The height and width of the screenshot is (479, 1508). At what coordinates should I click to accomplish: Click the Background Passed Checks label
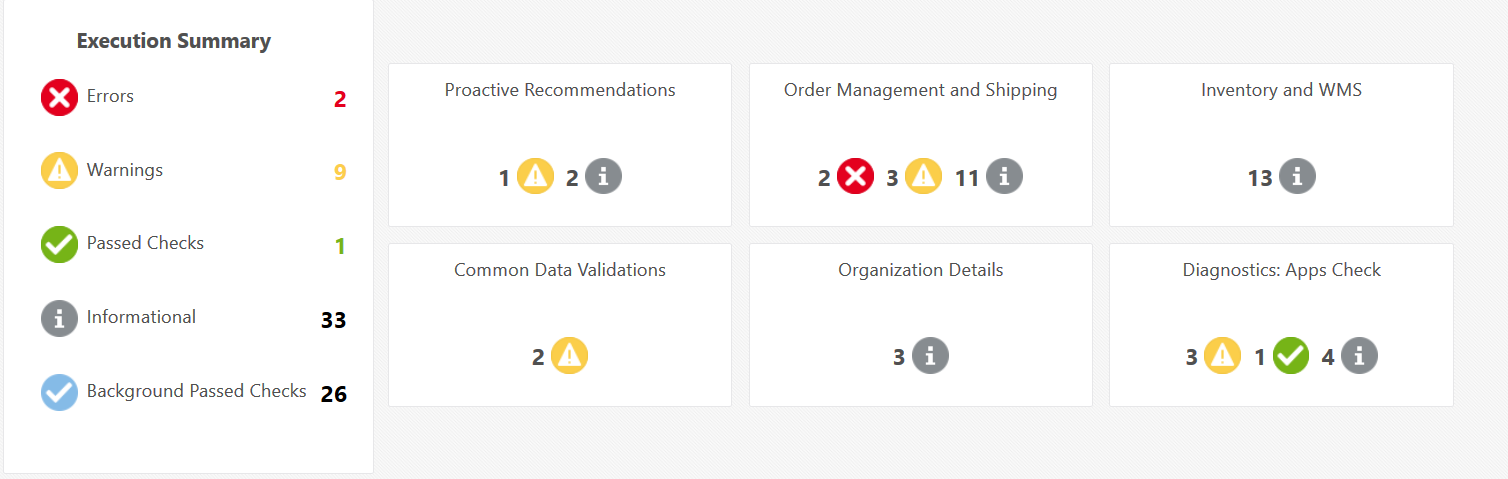(x=196, y=391)
